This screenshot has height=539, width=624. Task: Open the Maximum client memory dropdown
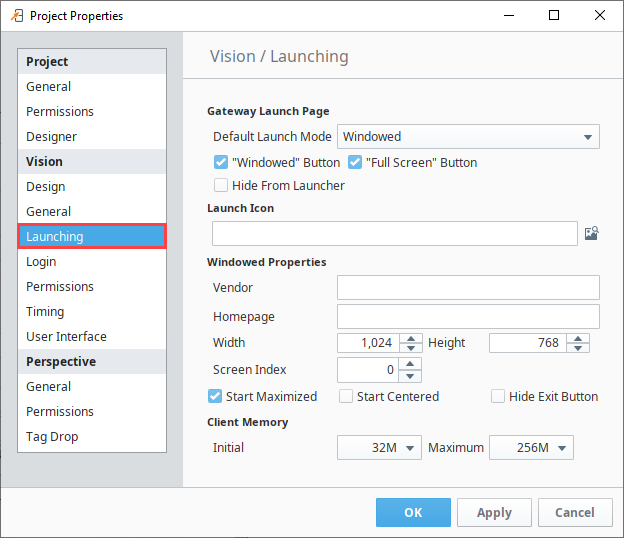(531, 447)
